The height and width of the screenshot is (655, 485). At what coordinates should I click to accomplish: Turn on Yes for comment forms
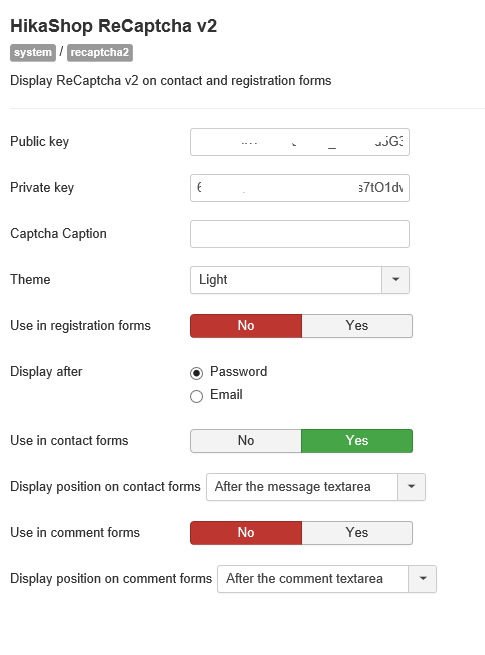[x=357, y=533]
